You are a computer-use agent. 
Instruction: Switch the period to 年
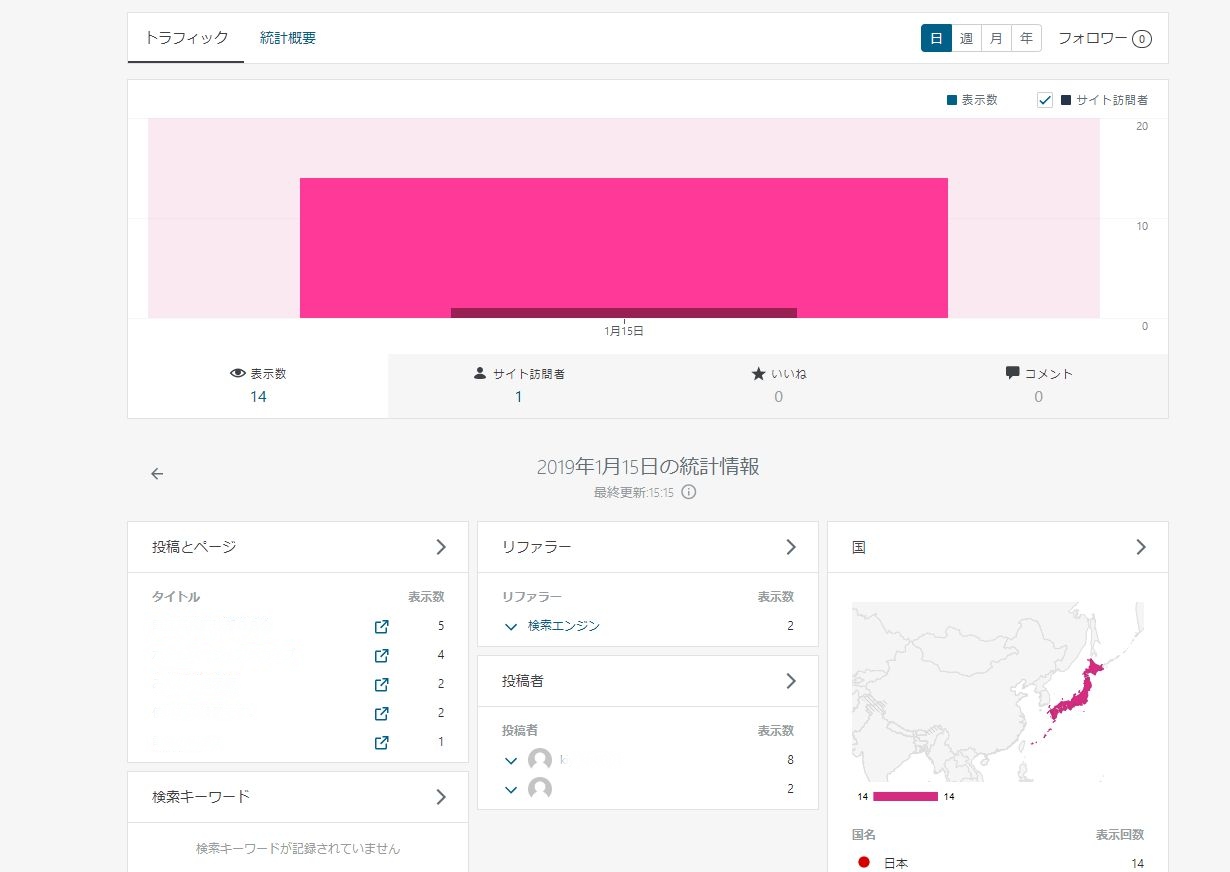[x=1026, y=39]
